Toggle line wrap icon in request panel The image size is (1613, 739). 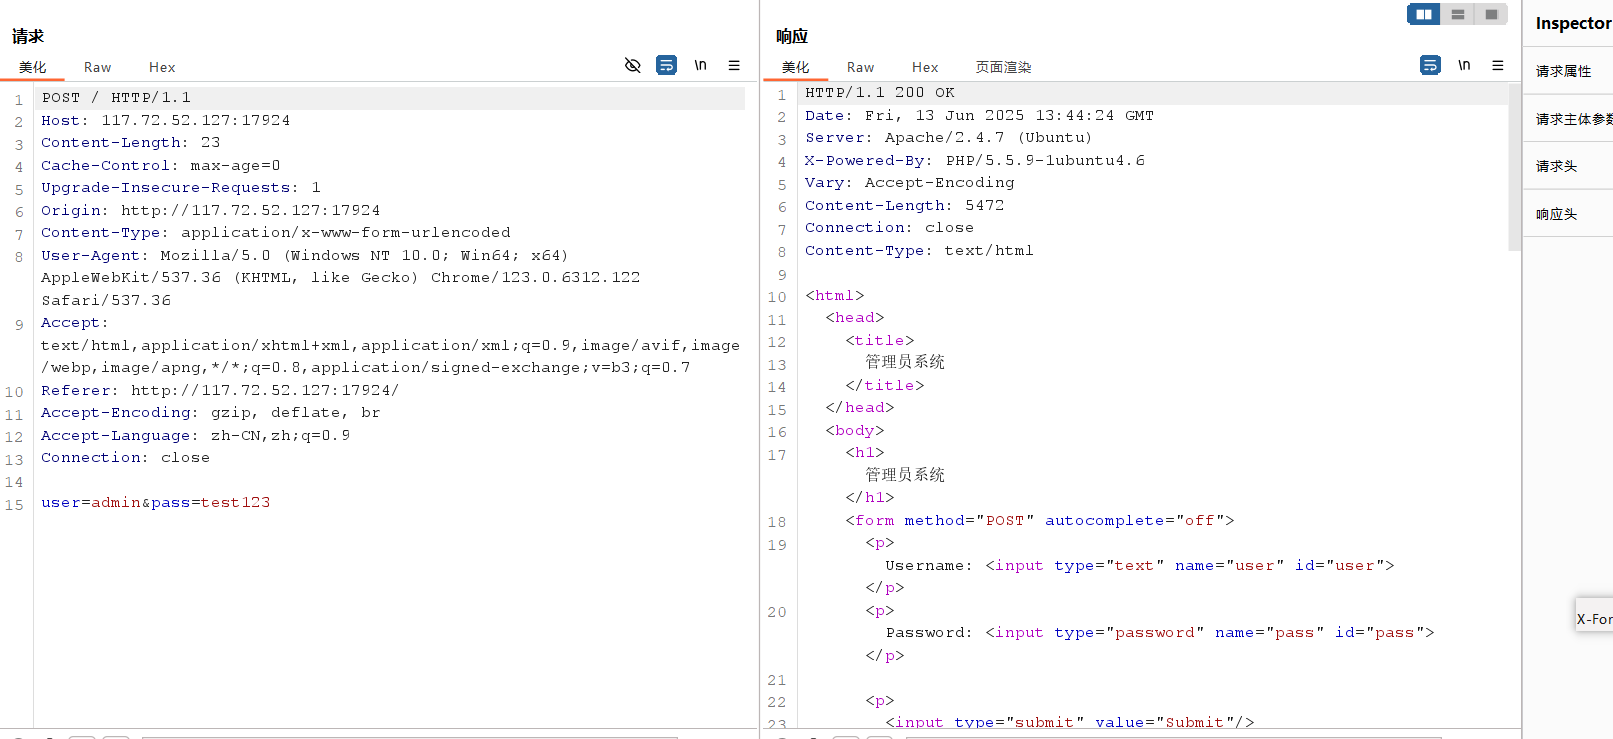coord(666,65)
